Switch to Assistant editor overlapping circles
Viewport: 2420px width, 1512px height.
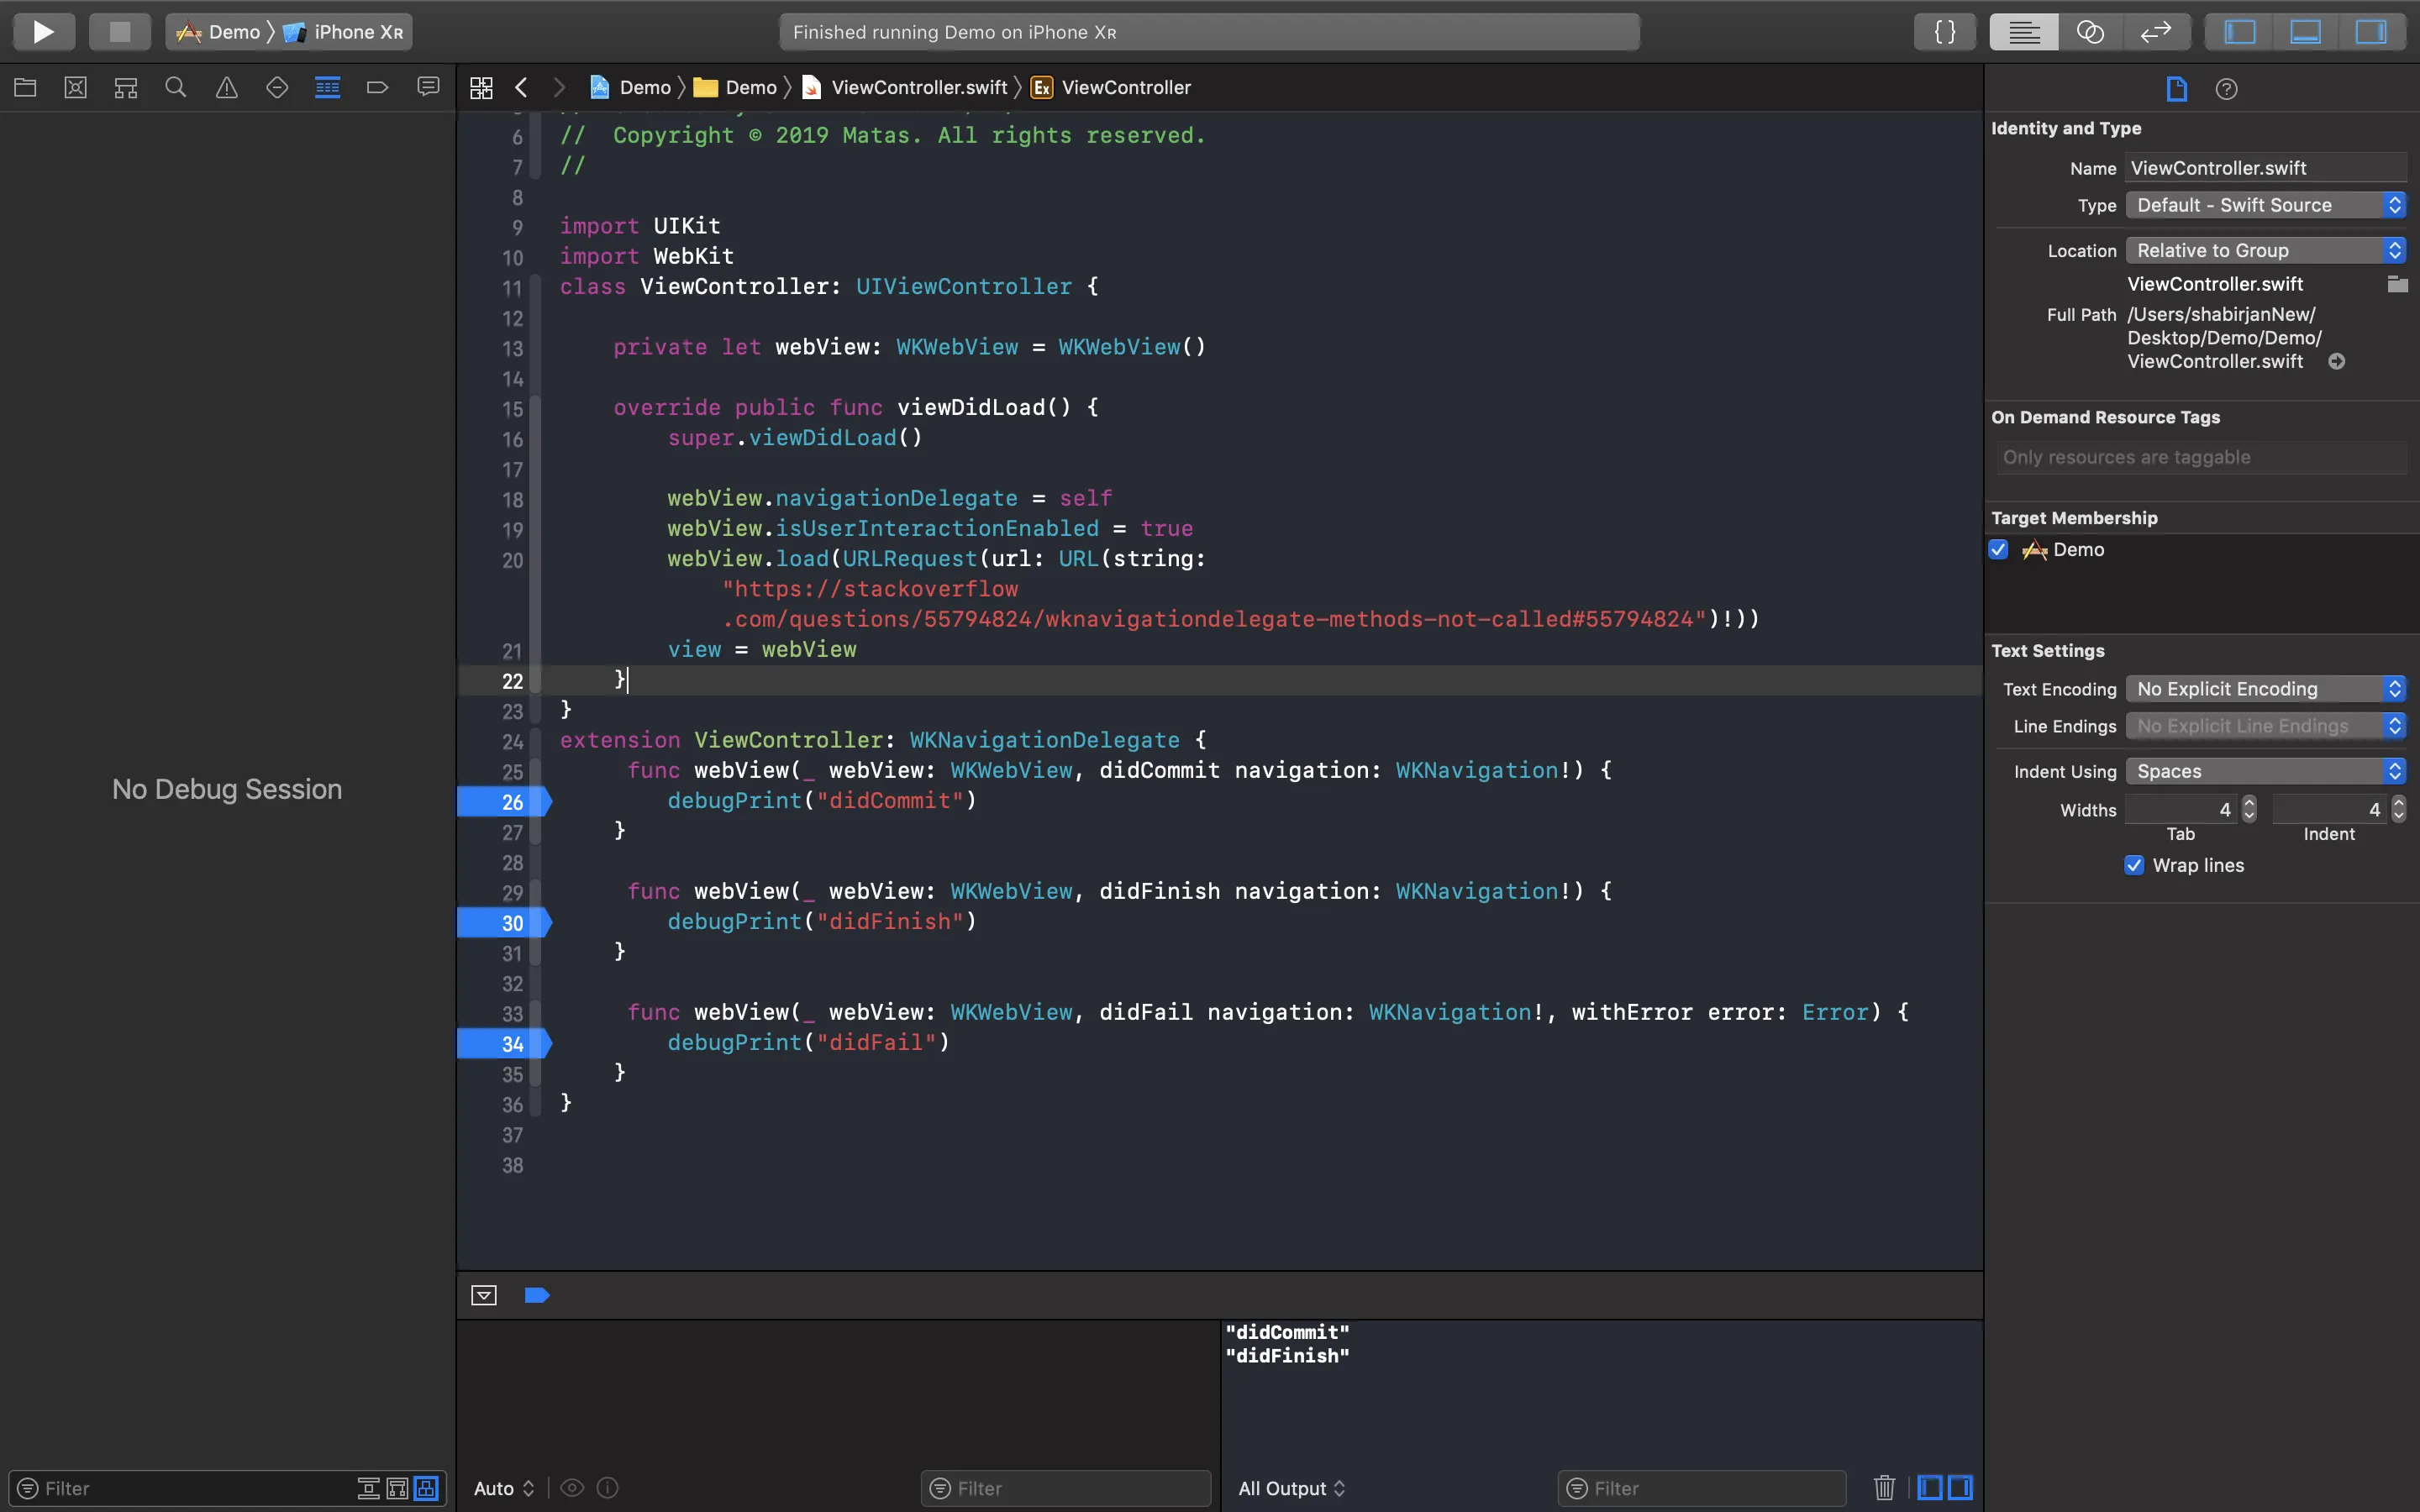pyautogui.click(x=2090, y=32)
